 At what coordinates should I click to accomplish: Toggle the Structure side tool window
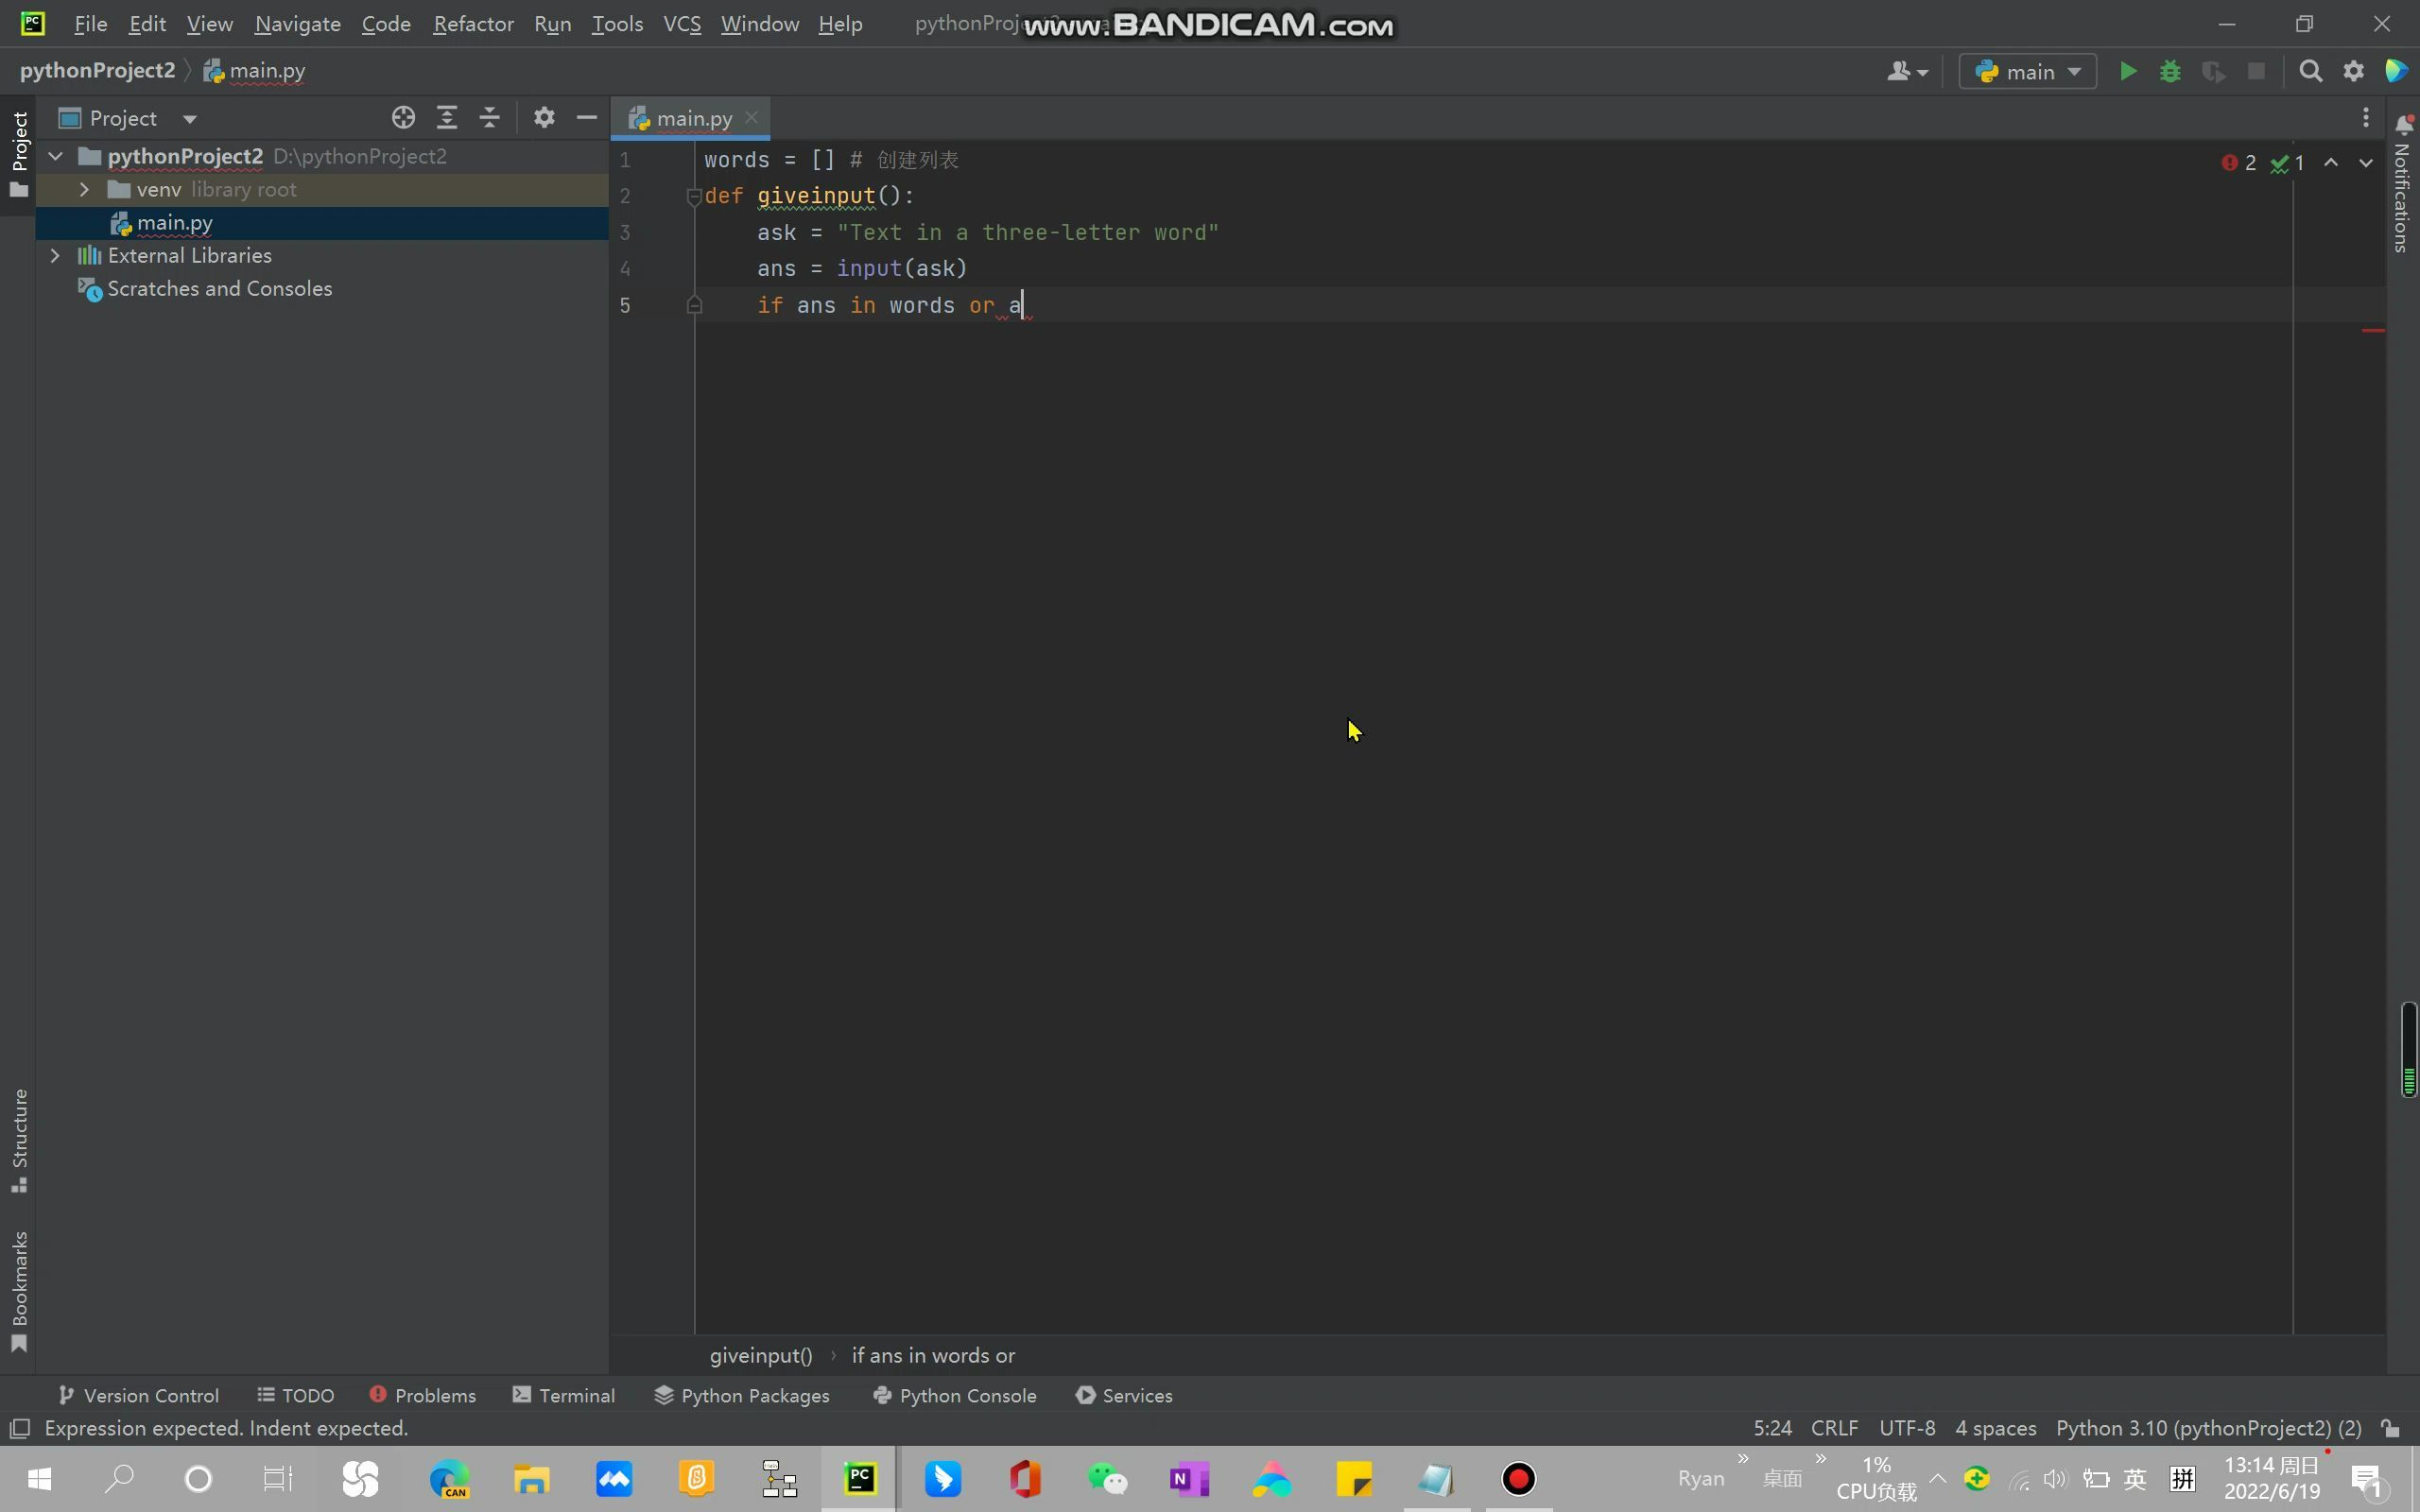[x=19, y=1140]
